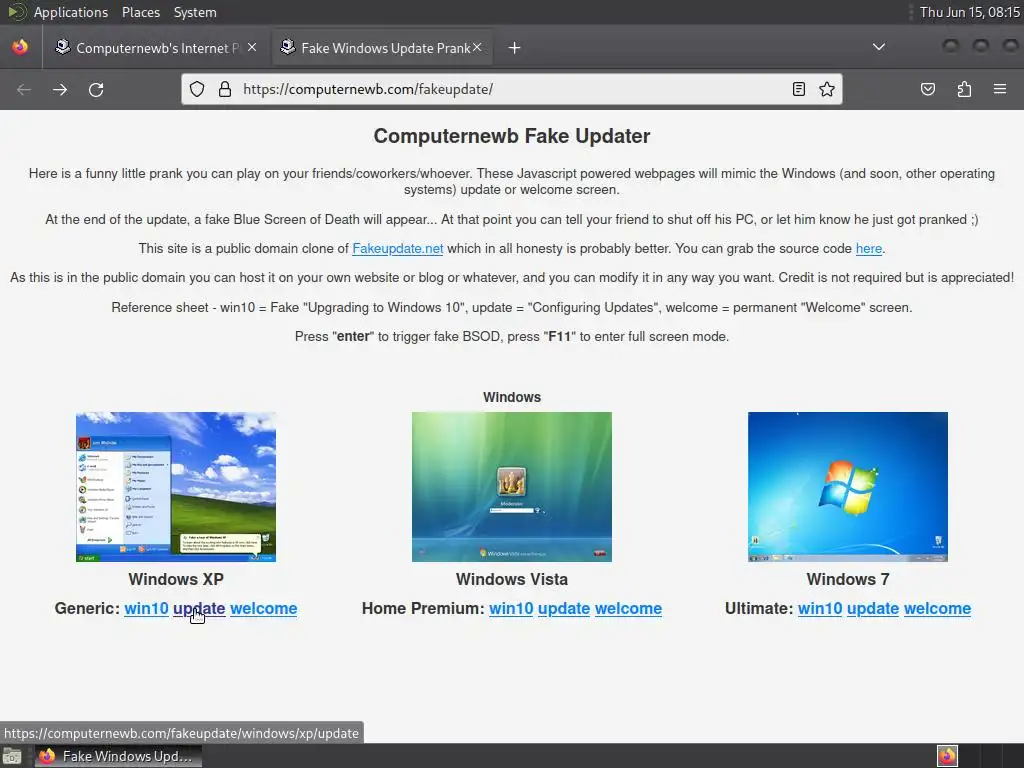
Task: Open the Save to Pocket button
Action: pyautogui.click(x=928, y=89)
